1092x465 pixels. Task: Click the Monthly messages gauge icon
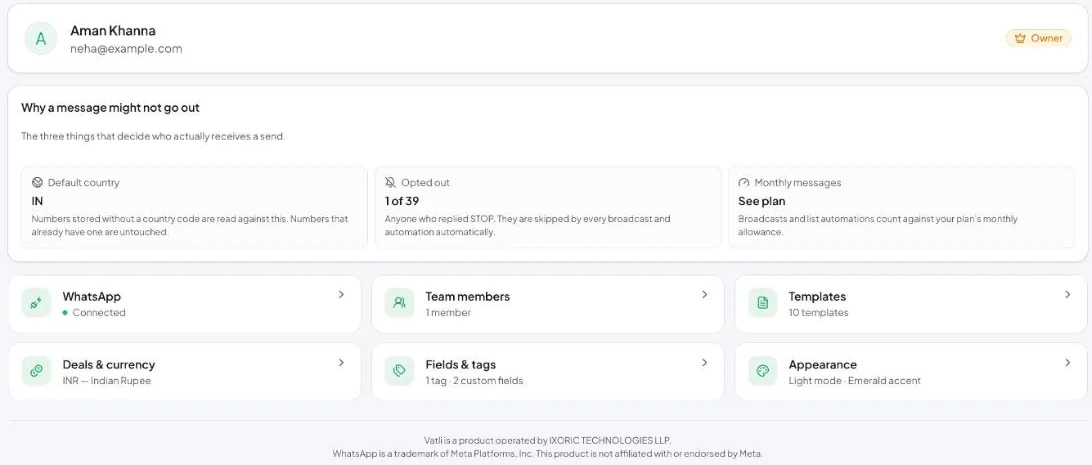click(744, 182)
